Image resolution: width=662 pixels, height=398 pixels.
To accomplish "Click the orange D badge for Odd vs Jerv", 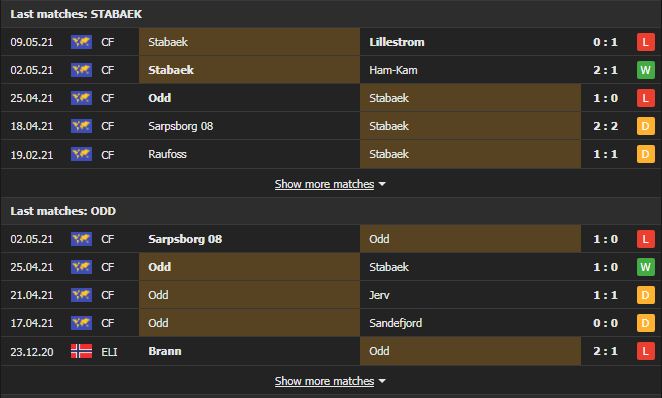I will (646, 295).
